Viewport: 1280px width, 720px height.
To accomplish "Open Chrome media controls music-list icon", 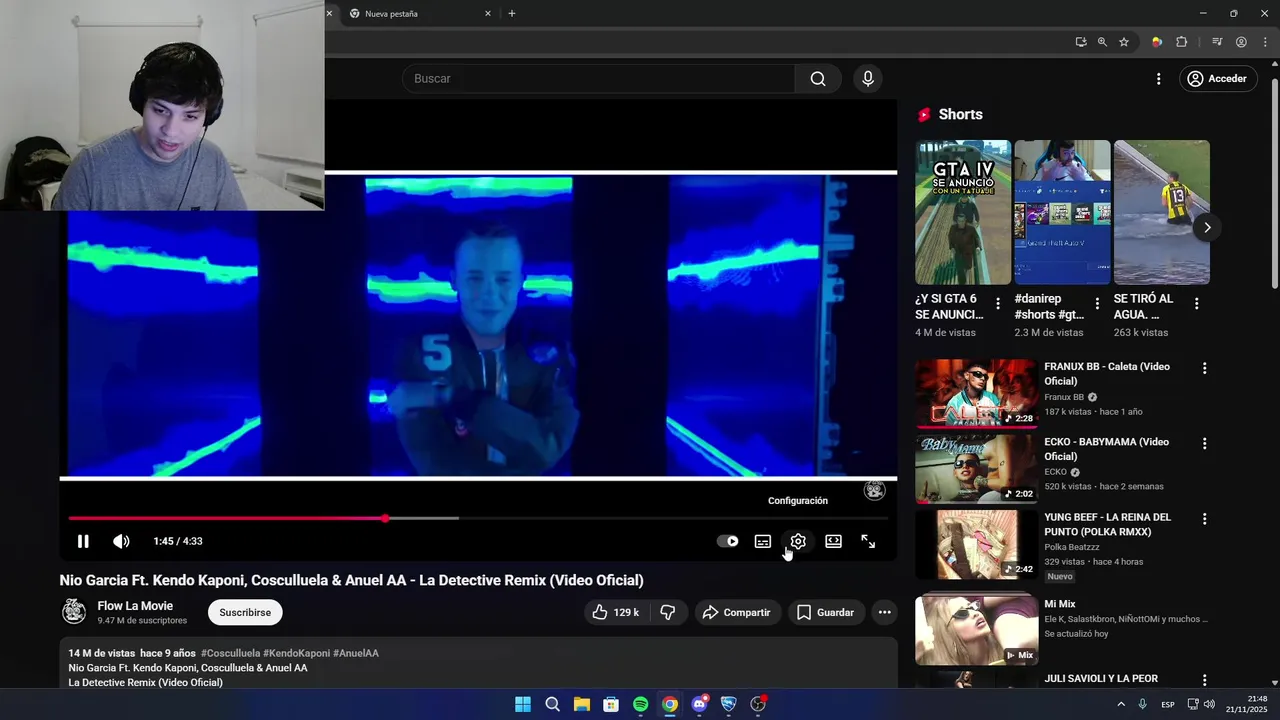I will click(1217, 42).
